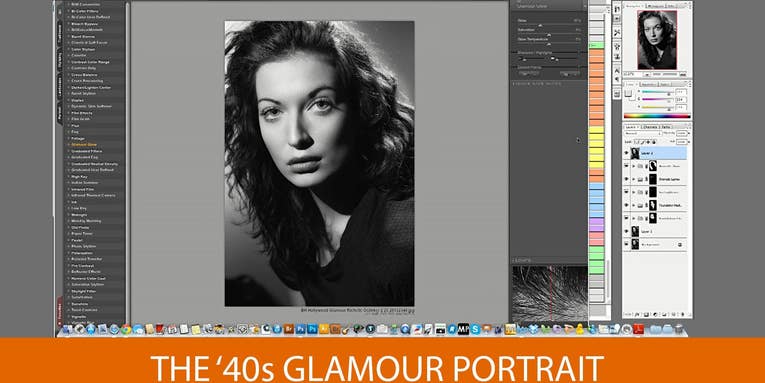Toggle favorite star beside Low Key

tap(68, 208)
